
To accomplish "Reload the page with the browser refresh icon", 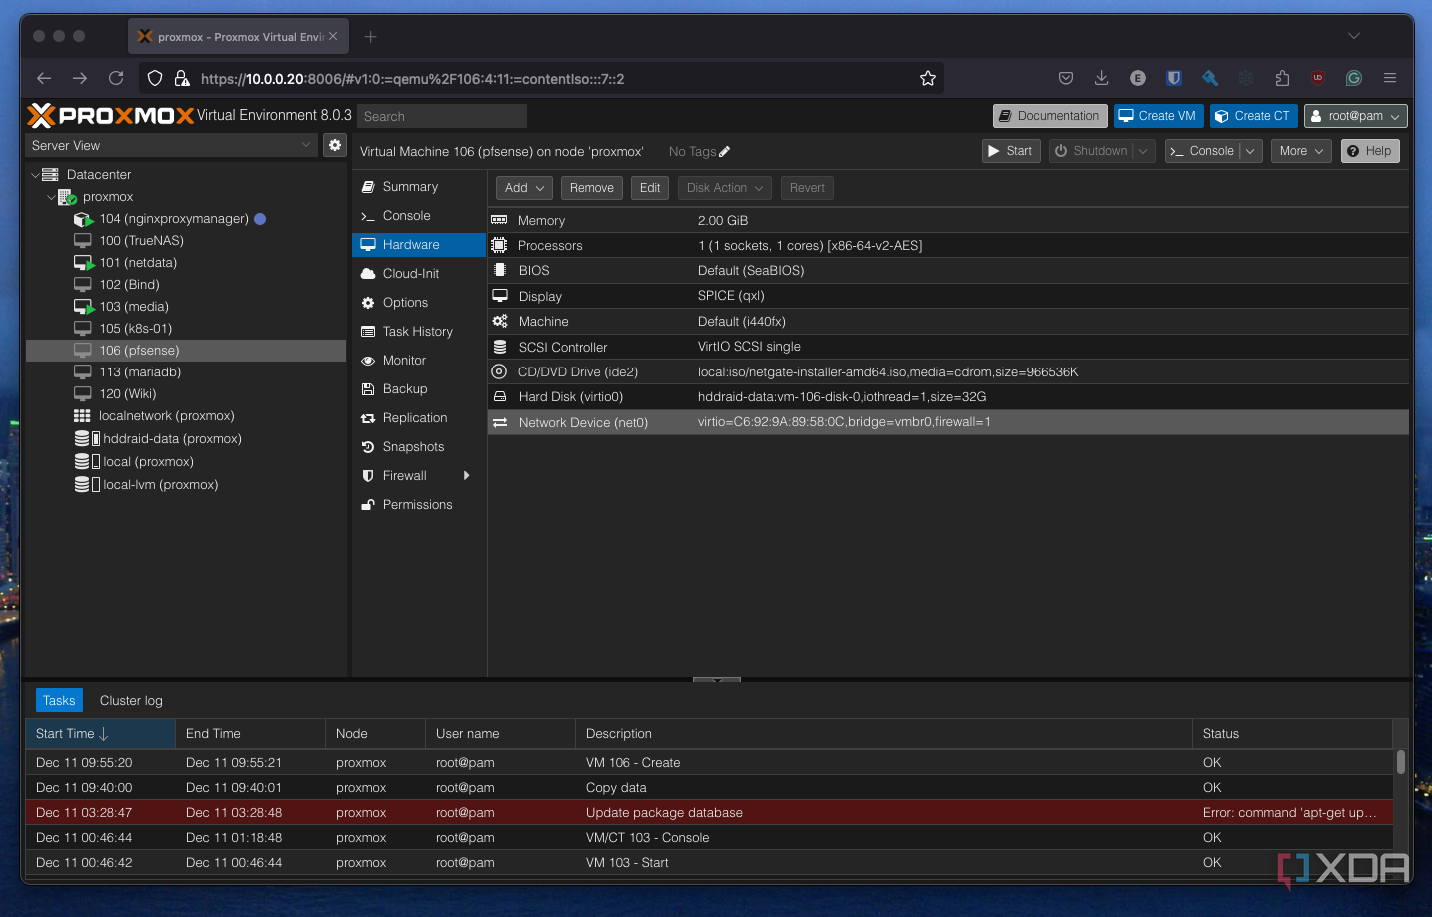I will [x=116, y=78].
